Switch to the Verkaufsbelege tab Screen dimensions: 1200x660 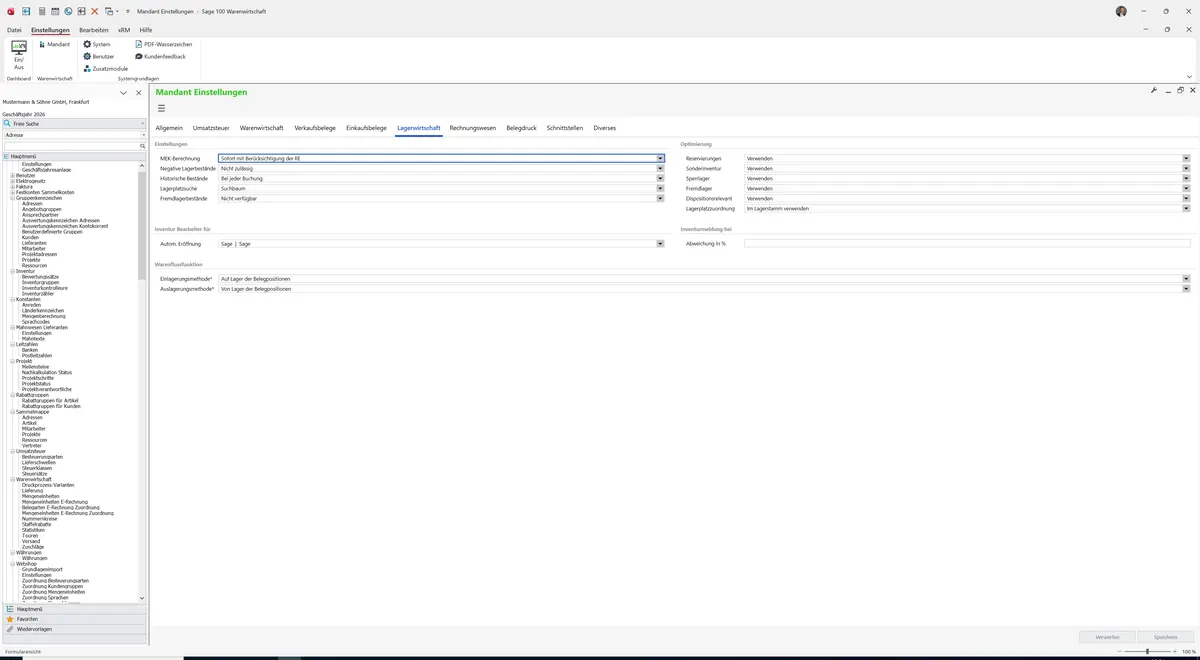point(315,128)
